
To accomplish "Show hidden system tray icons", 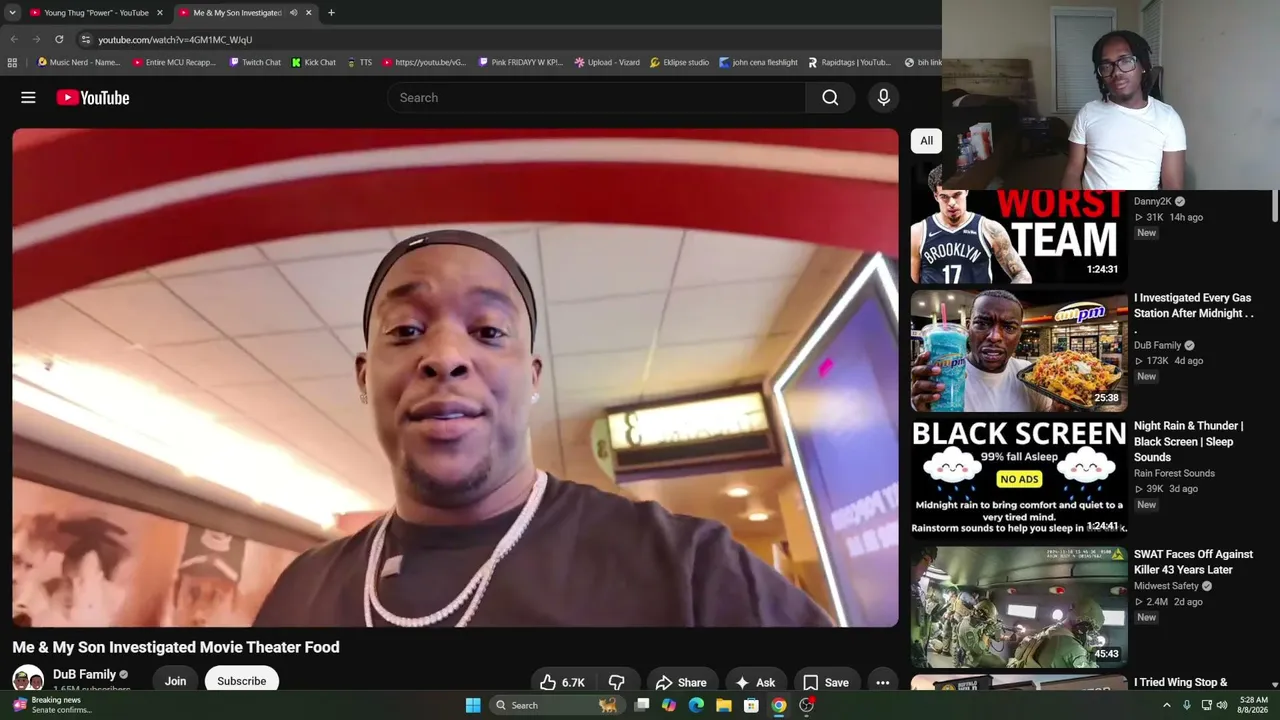I will (1166, 705).
